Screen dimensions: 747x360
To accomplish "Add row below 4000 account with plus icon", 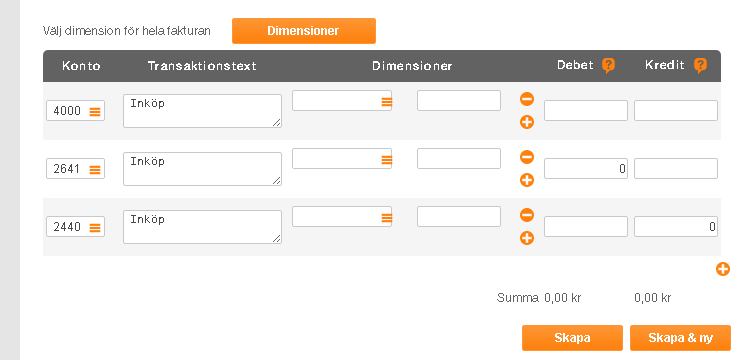I will 526,122.
